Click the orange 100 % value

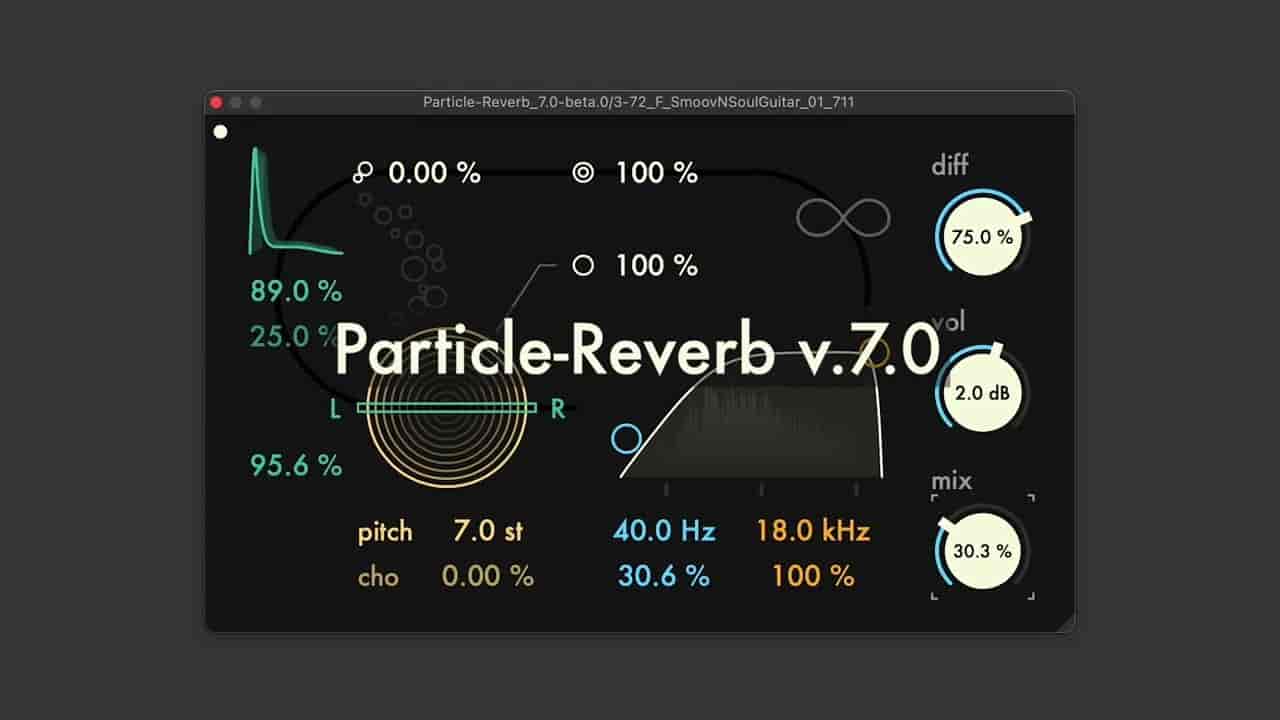pyautogui.click(x=813, y=577)
